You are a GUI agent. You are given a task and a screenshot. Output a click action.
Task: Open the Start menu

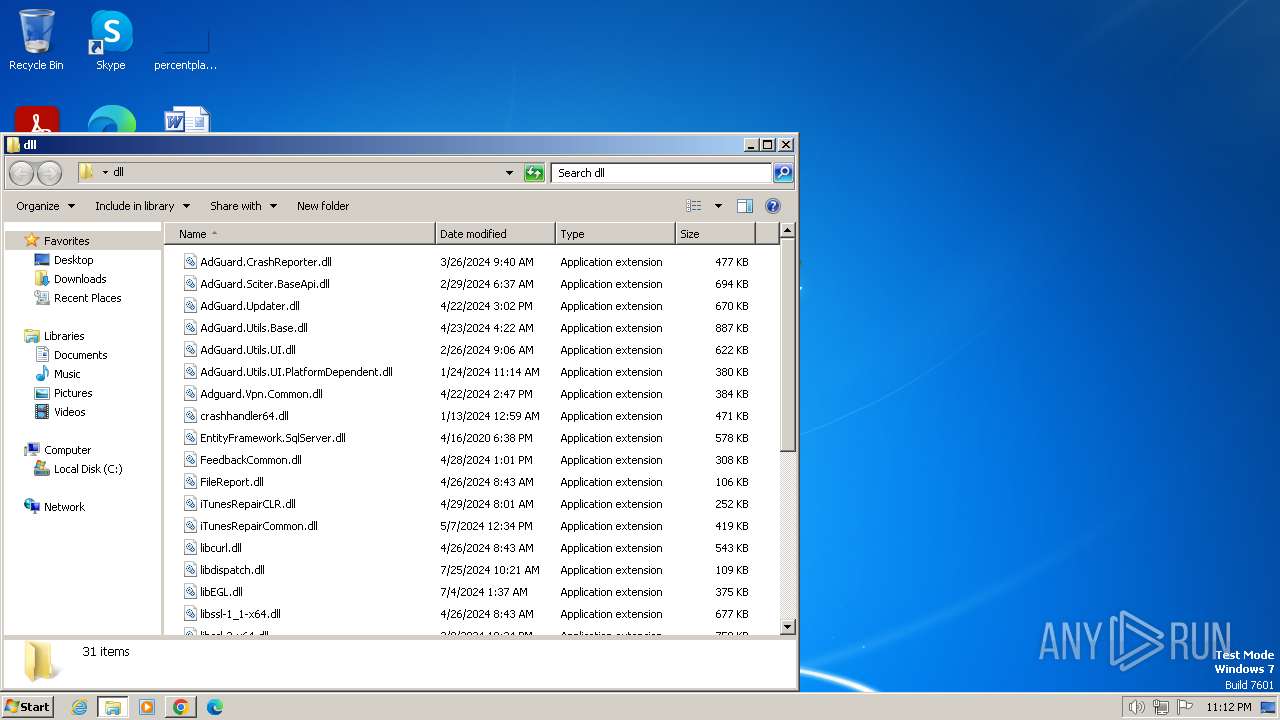pos(27,706)
